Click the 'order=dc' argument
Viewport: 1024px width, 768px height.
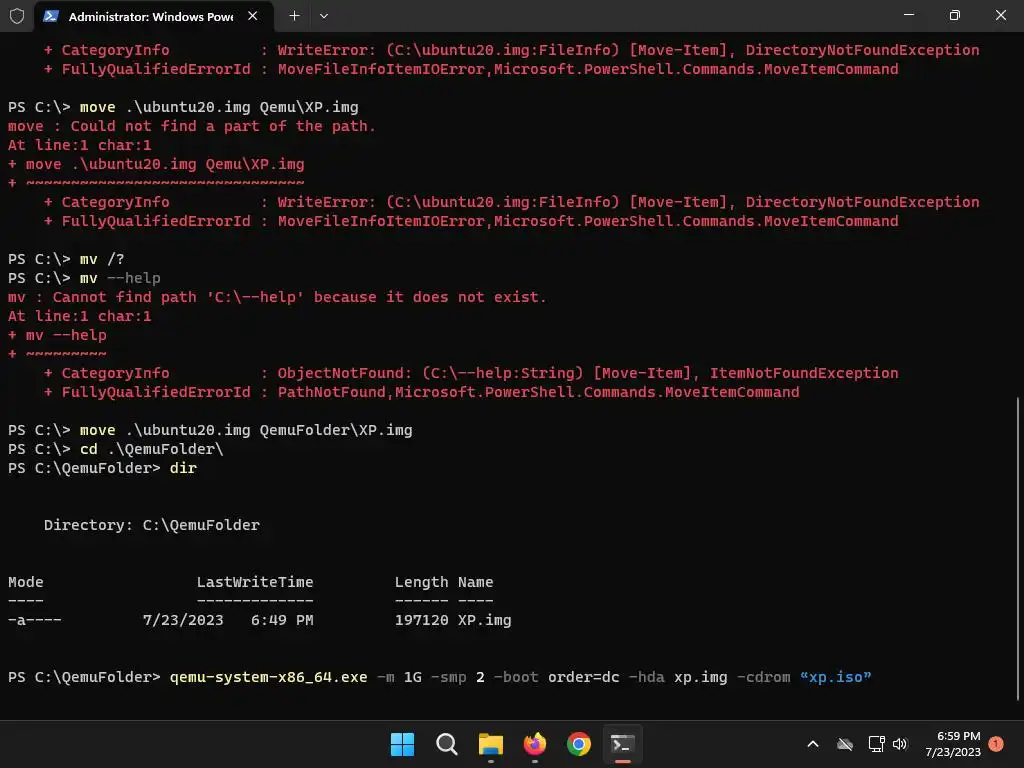[583, 677]
